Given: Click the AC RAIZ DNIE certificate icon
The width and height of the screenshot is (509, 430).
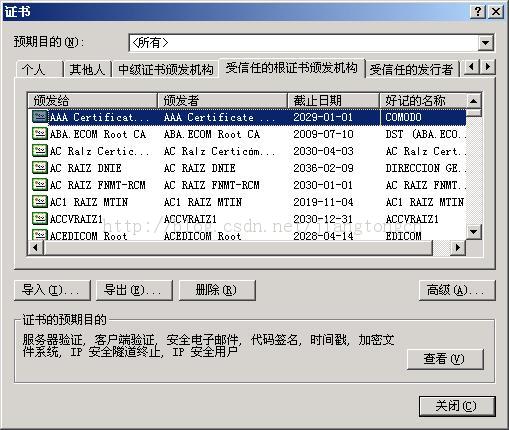Looking at the screenshot, I should 40,168.
